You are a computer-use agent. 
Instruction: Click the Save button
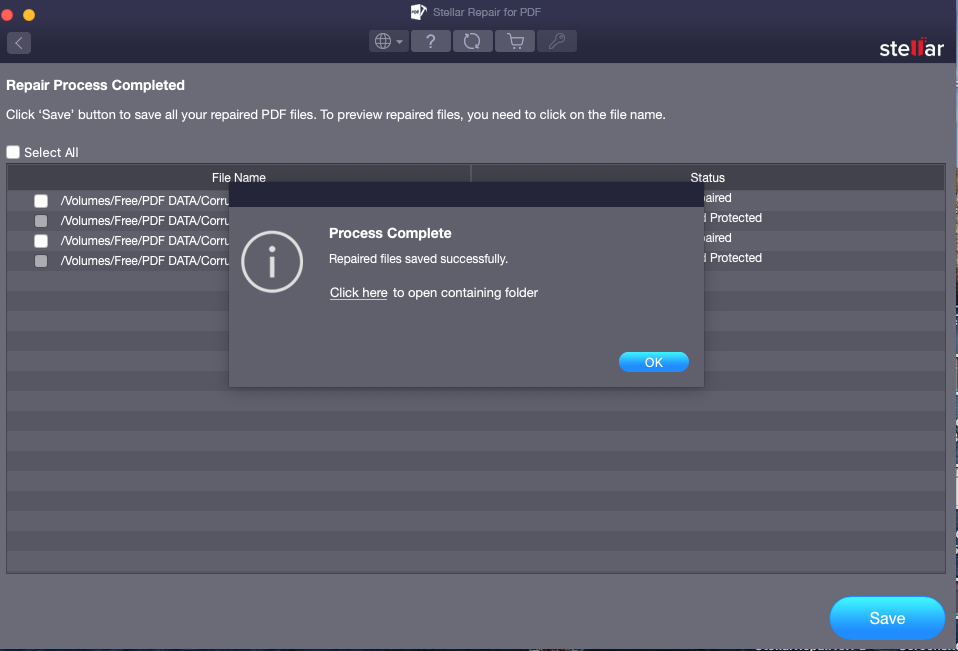click(886, 618)
